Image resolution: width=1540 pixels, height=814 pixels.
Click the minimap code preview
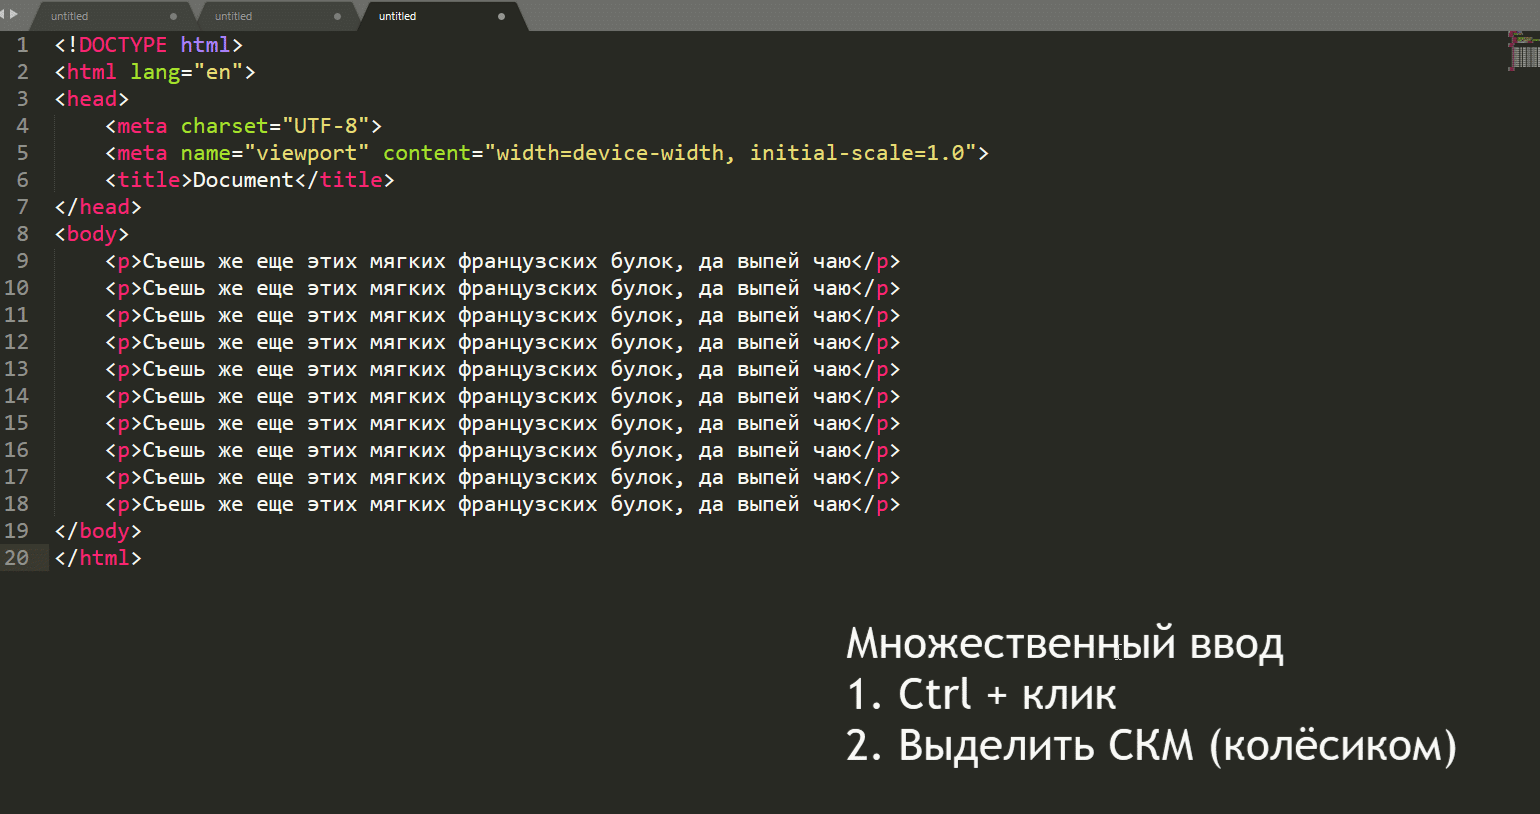1524,51
